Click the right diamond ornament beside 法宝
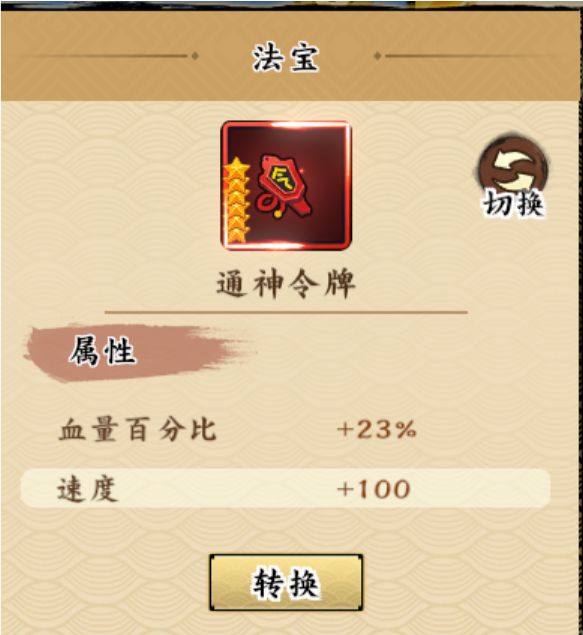 tap(377, 56)
